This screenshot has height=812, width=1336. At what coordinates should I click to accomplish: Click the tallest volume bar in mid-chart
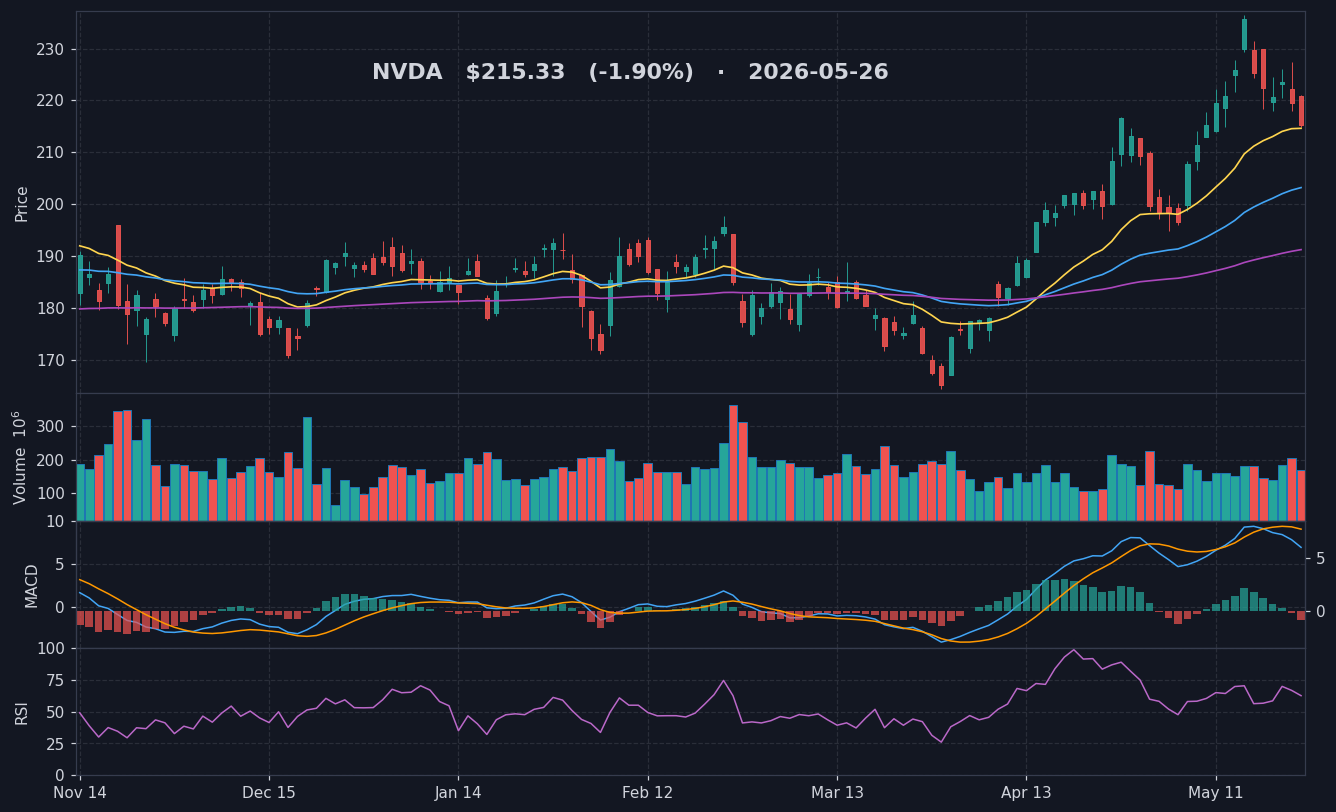pyautogui.click(x=733, y=463)
